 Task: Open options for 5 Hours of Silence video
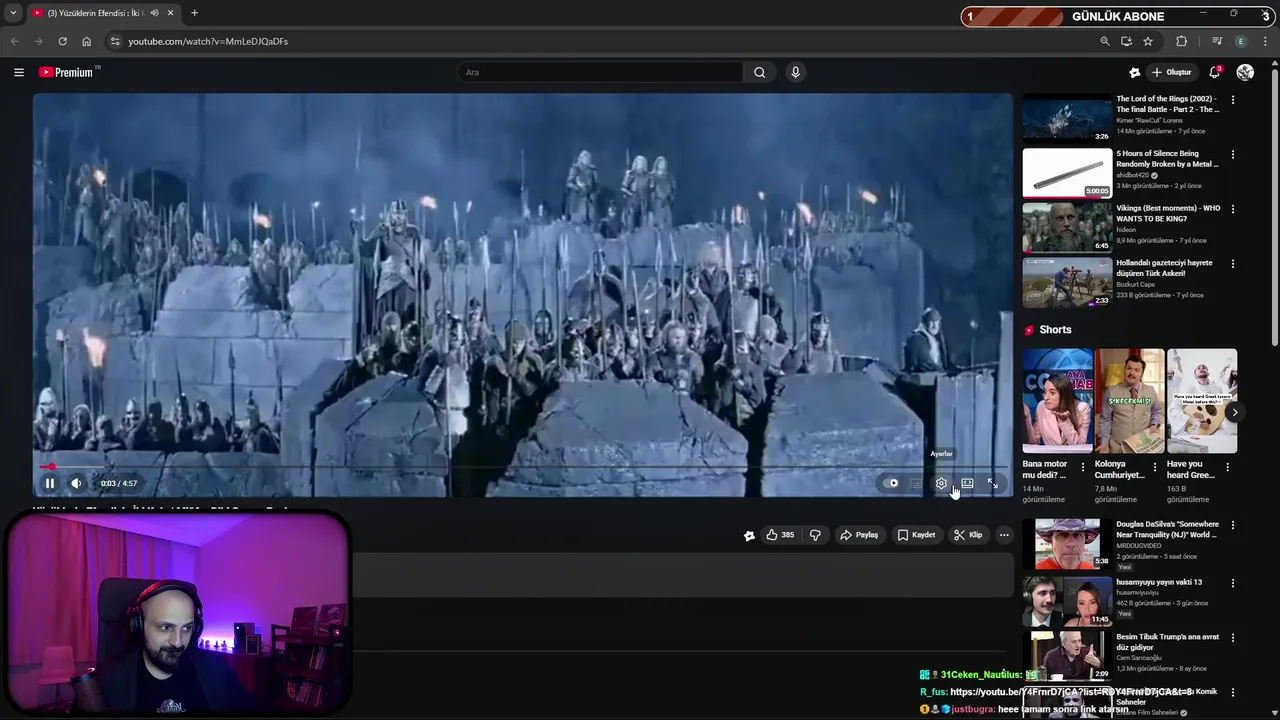click(x=1232, y=155)
